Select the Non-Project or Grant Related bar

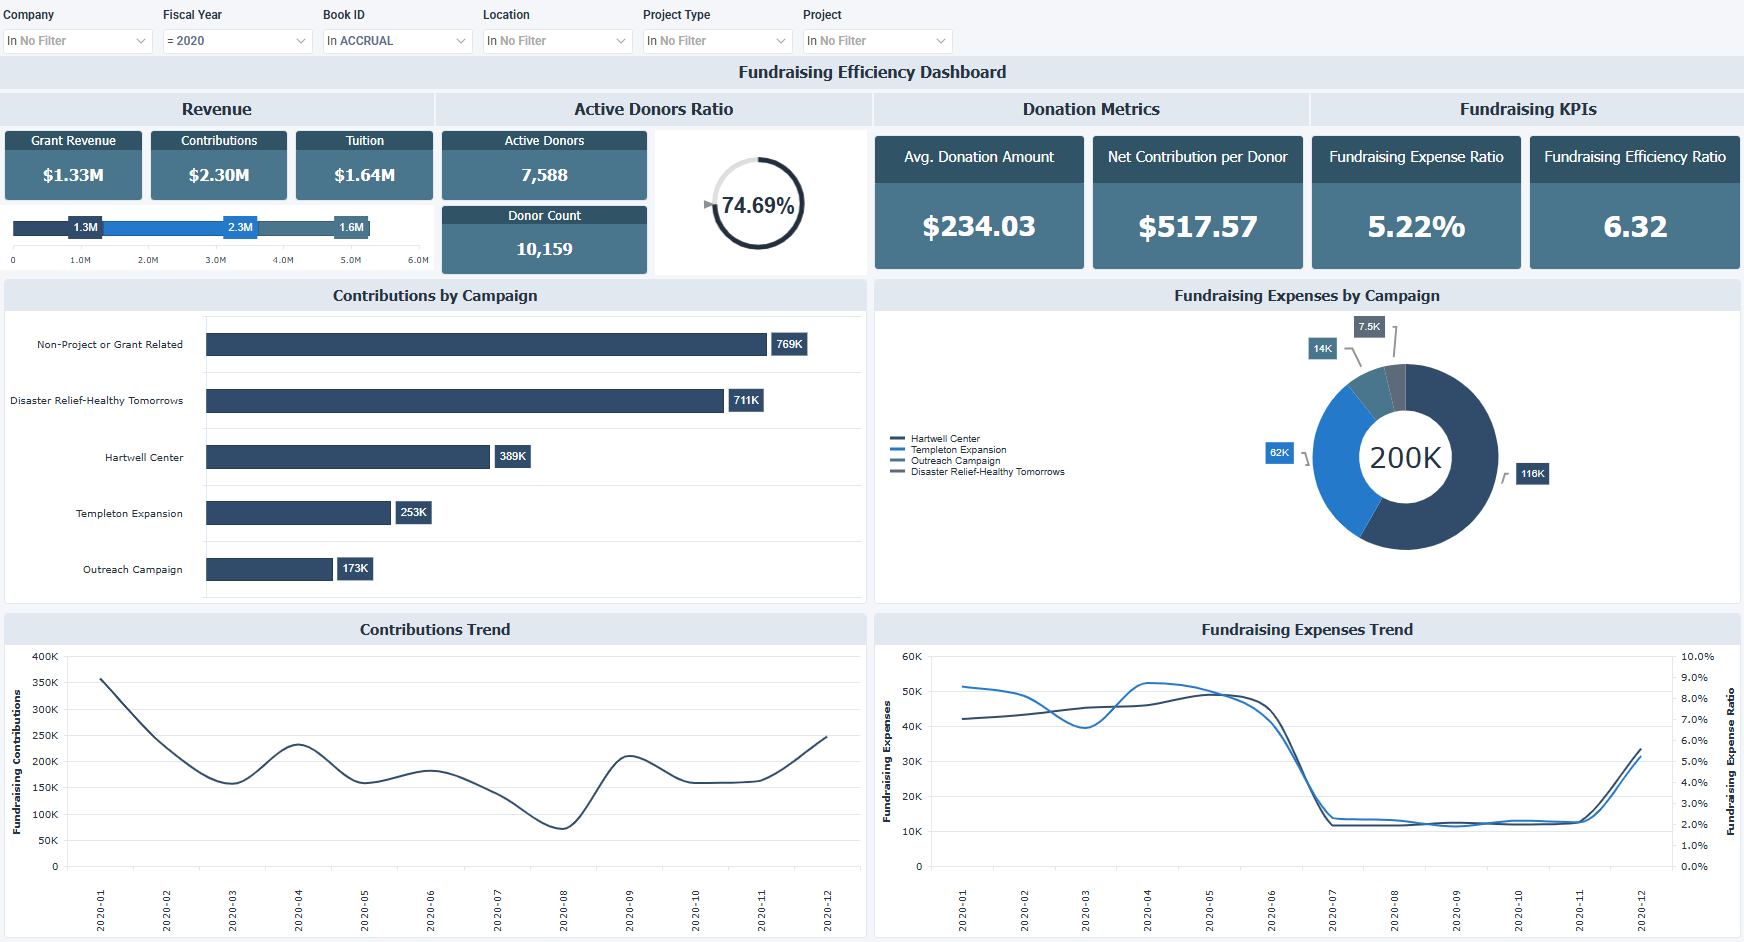tap(486, 344)
